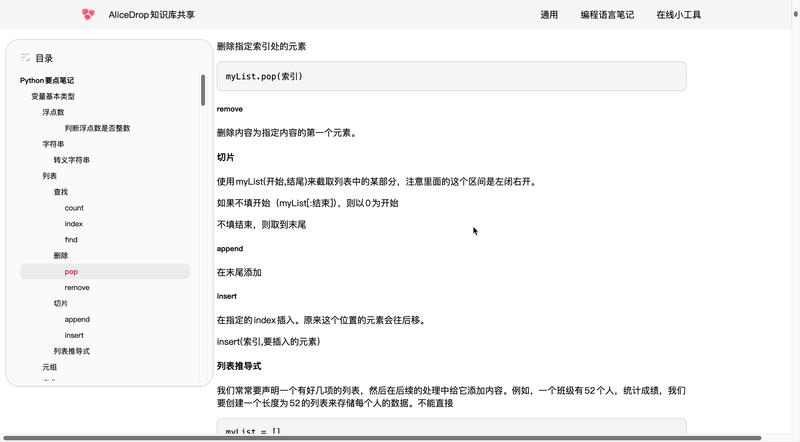Open the 通用 menu

(549, 15)
